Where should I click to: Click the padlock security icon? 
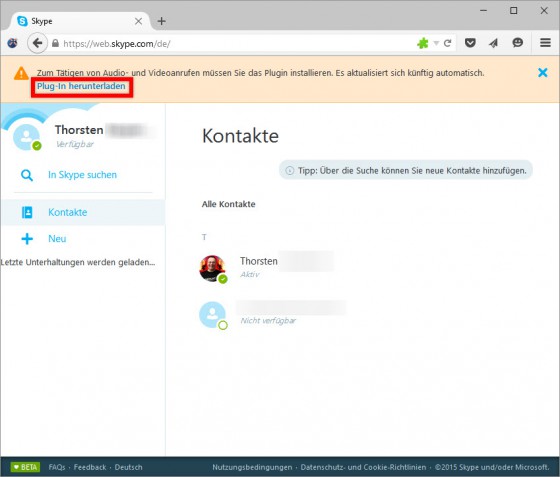pyautogui.click(x=55, y=43)
